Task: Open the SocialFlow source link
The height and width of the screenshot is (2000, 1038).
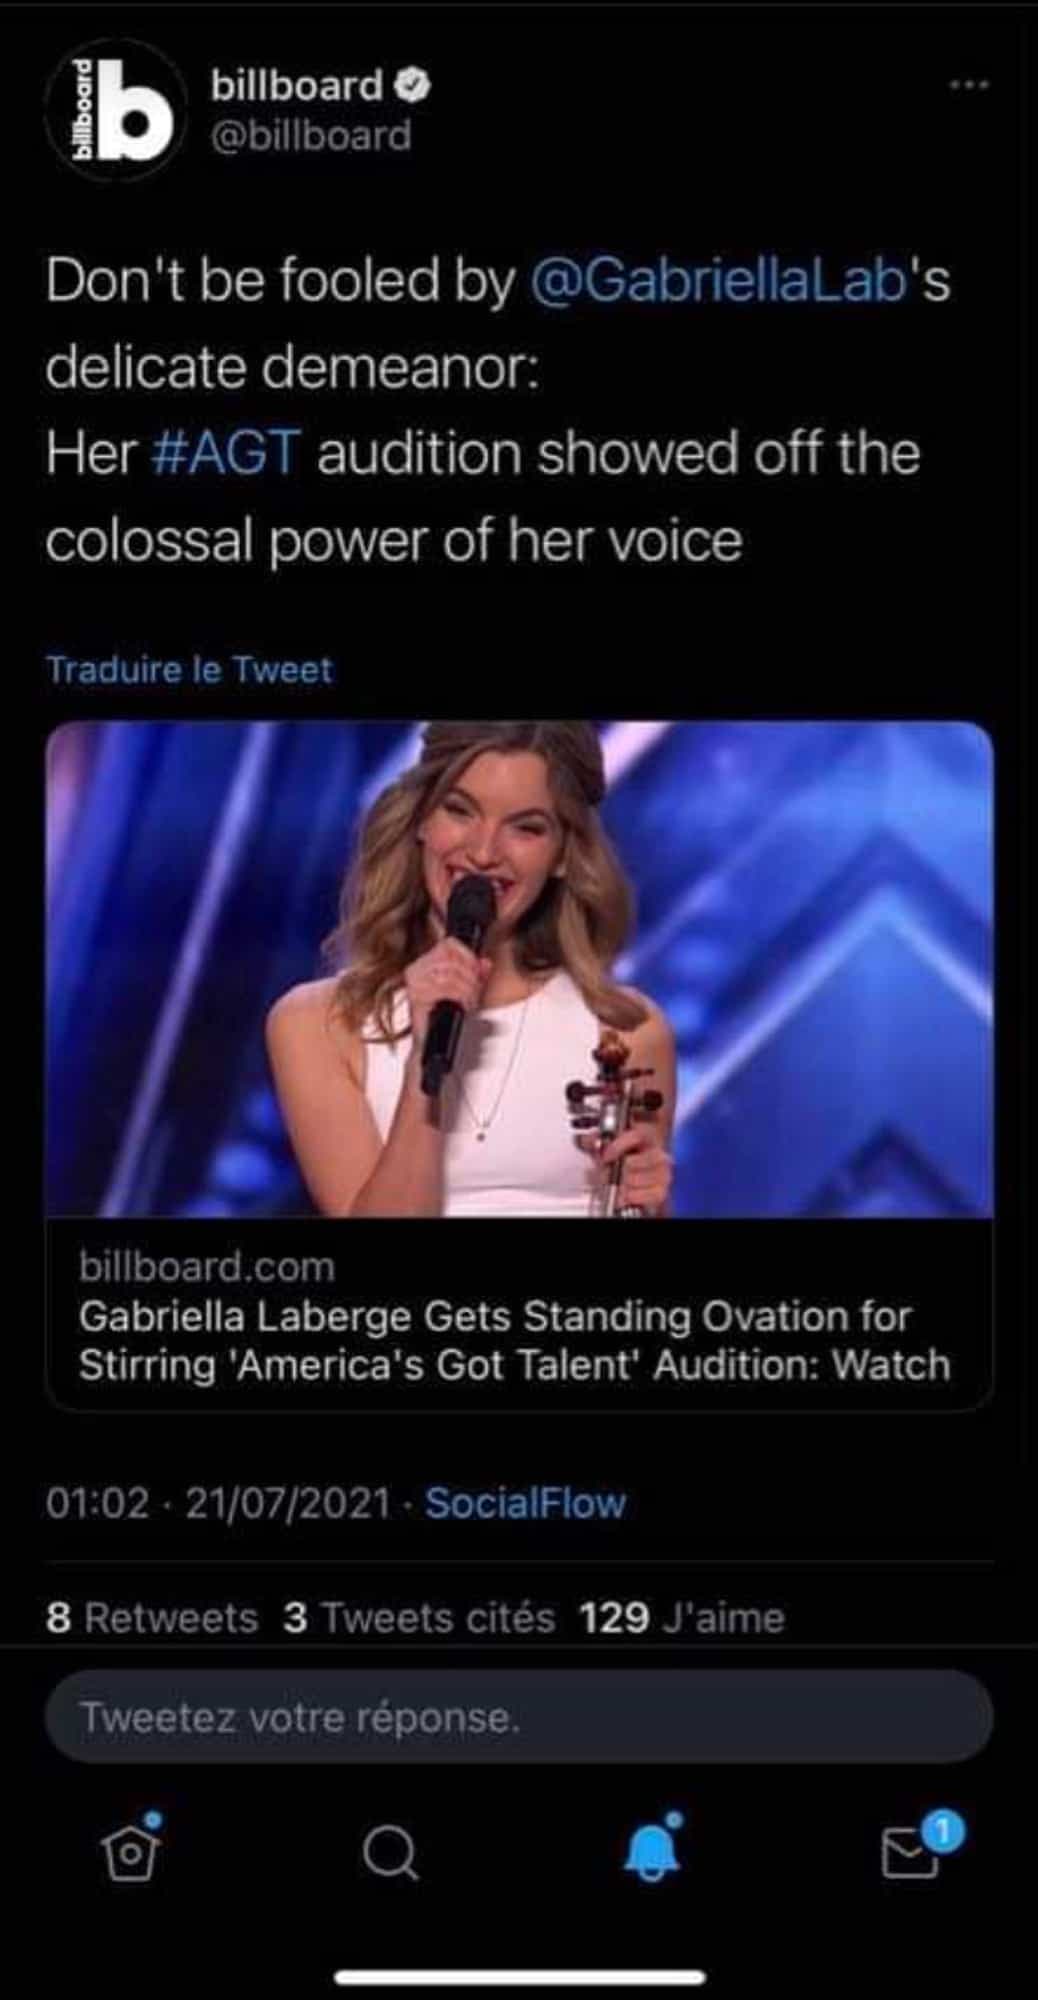Action: point(526,1502)
